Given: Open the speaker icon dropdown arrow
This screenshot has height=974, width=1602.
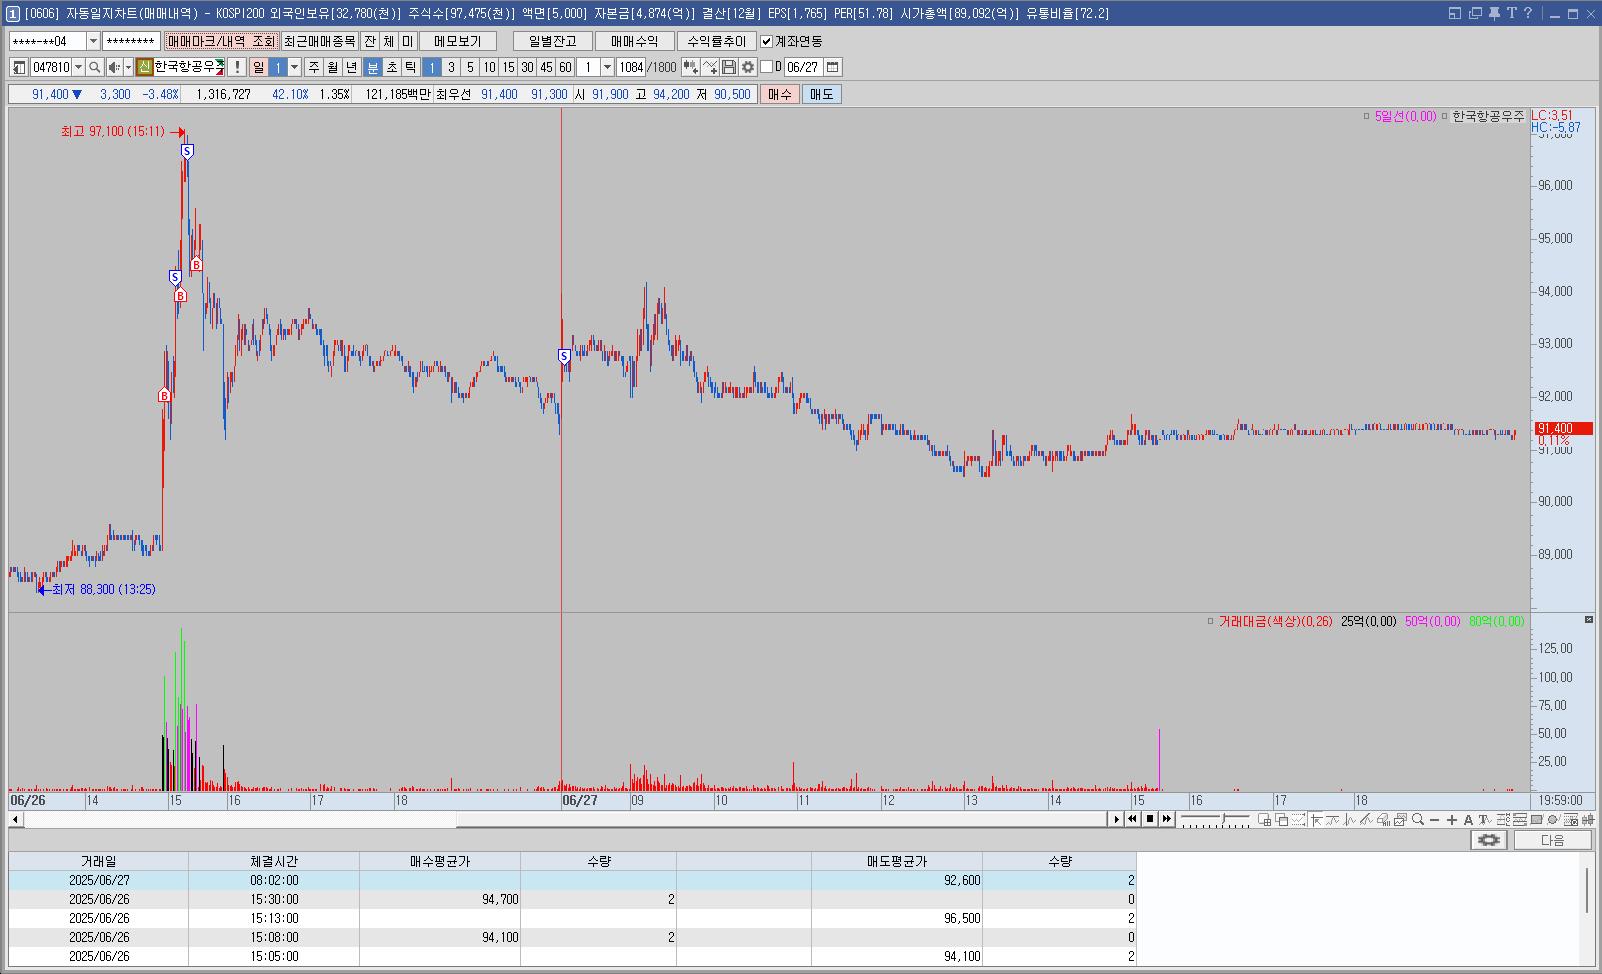Looking at the screenshot, I should [x=128, y=67].
